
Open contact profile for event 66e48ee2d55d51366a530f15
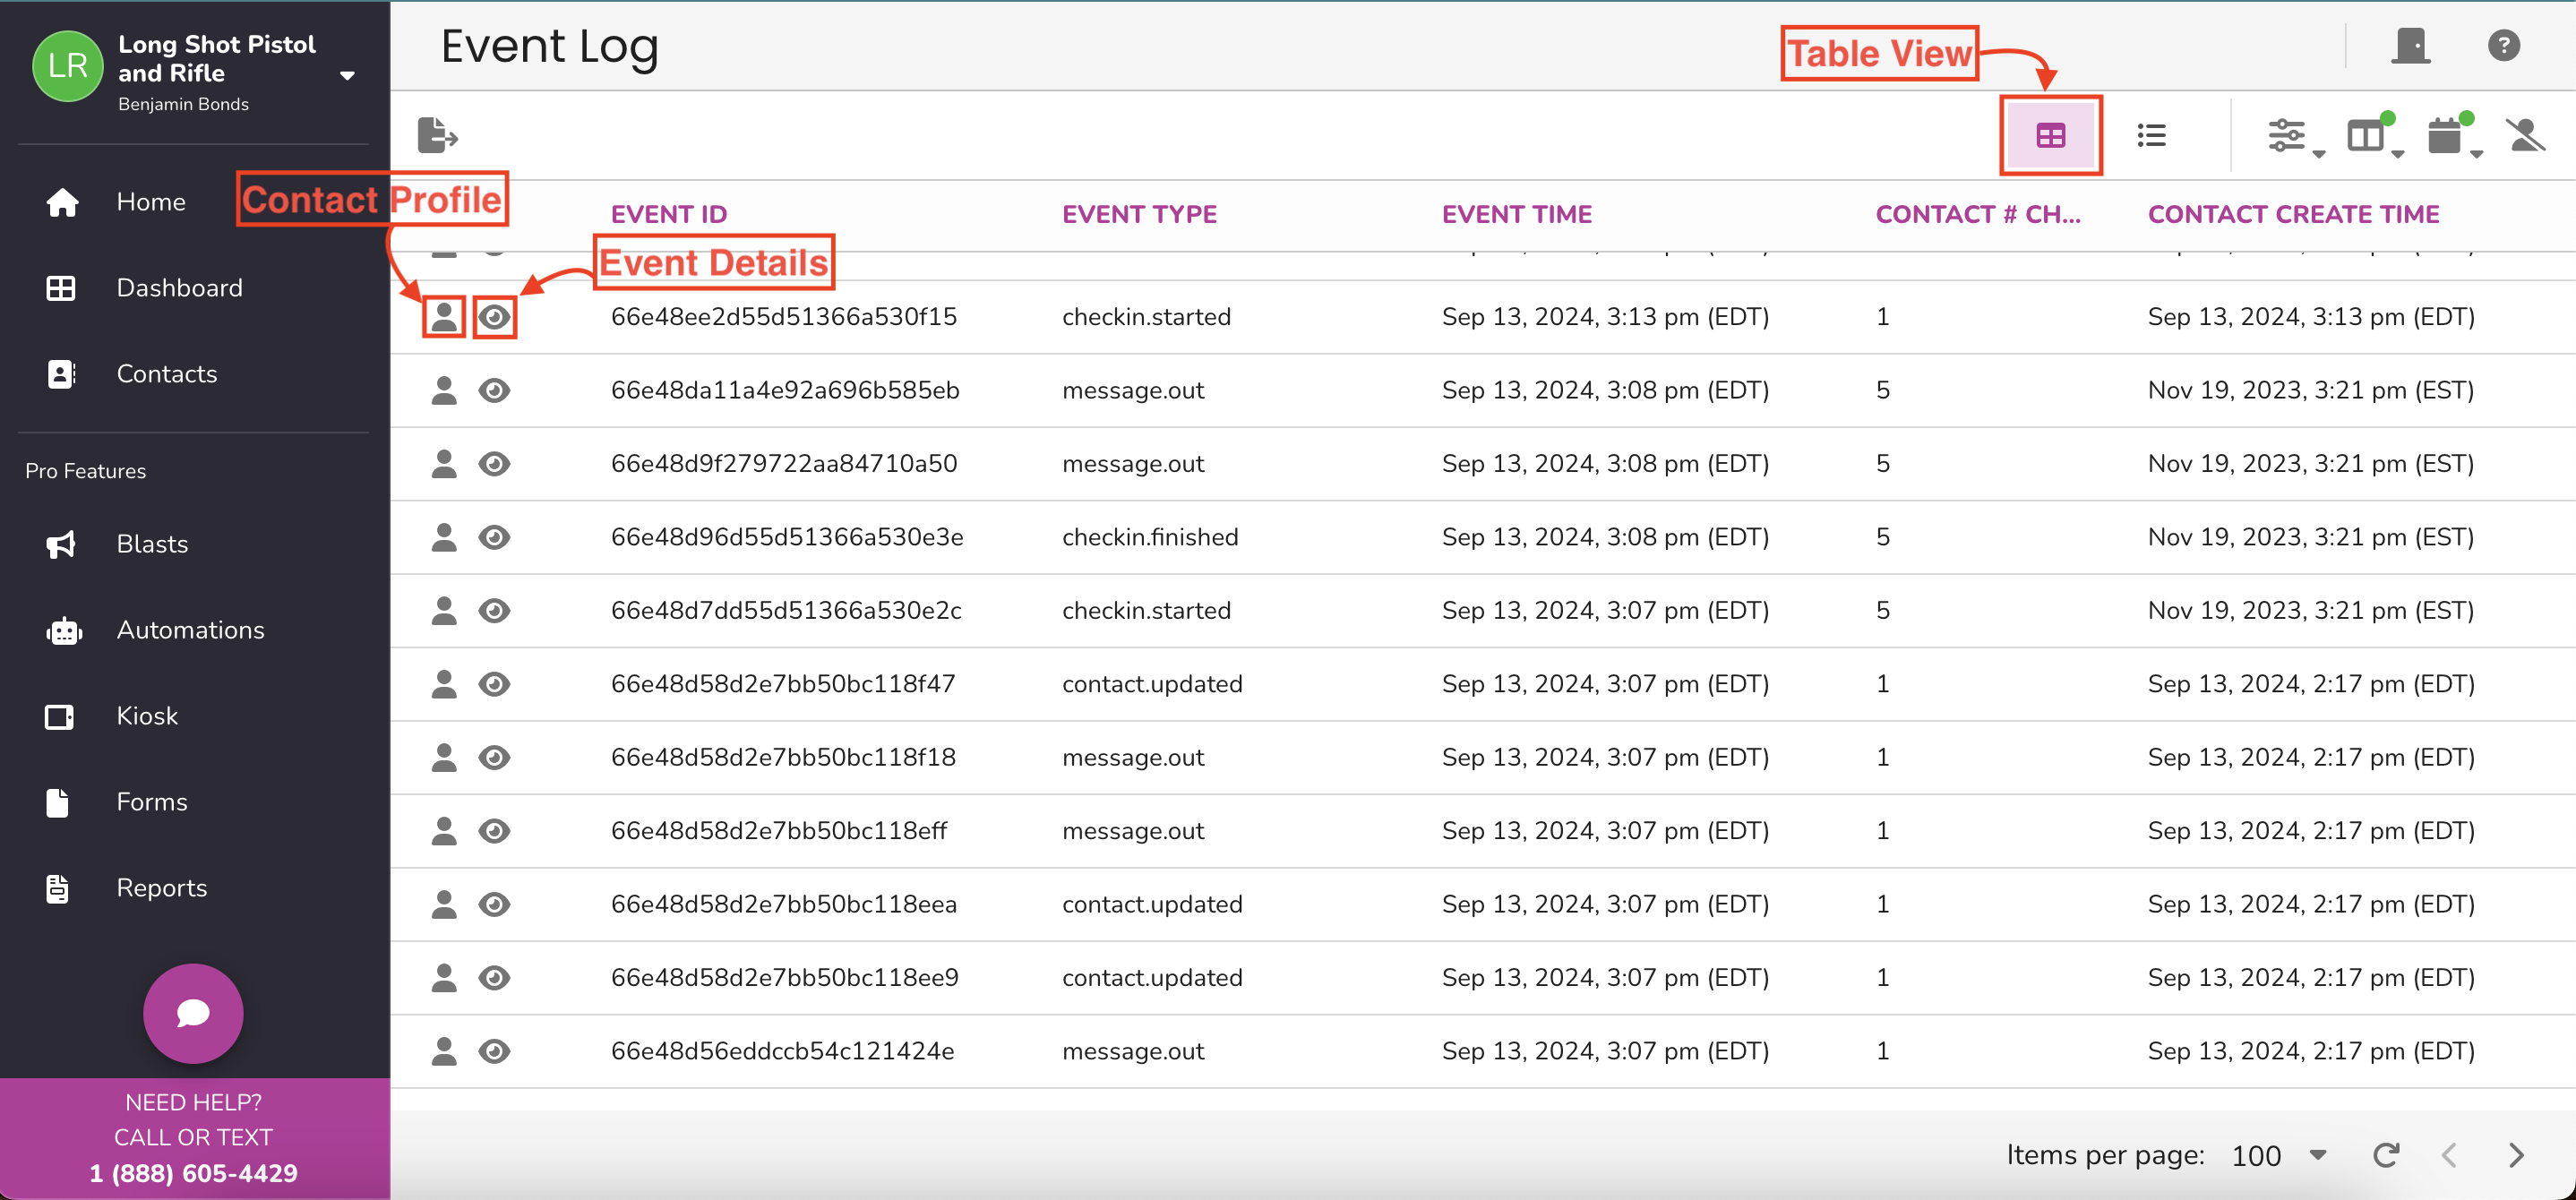coord(443,316)
